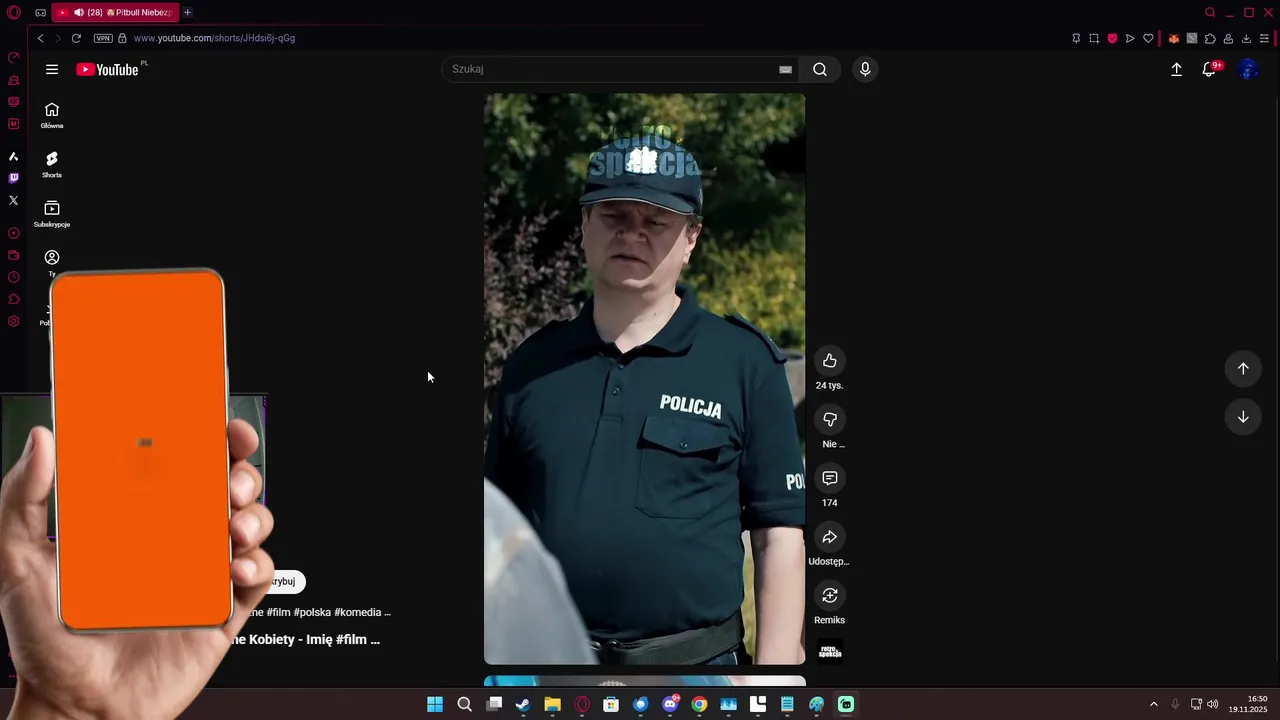Image resolution: width=1280 pixels, height=720 pixels.
Task: Click the youtube.com URL address bar
Action: 214,38
